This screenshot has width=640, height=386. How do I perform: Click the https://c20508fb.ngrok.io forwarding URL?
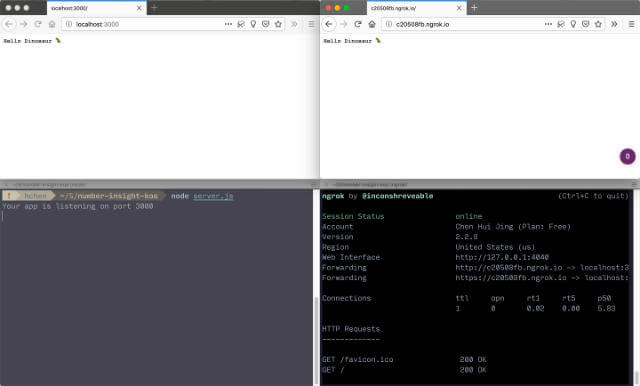tap(511, 278)
